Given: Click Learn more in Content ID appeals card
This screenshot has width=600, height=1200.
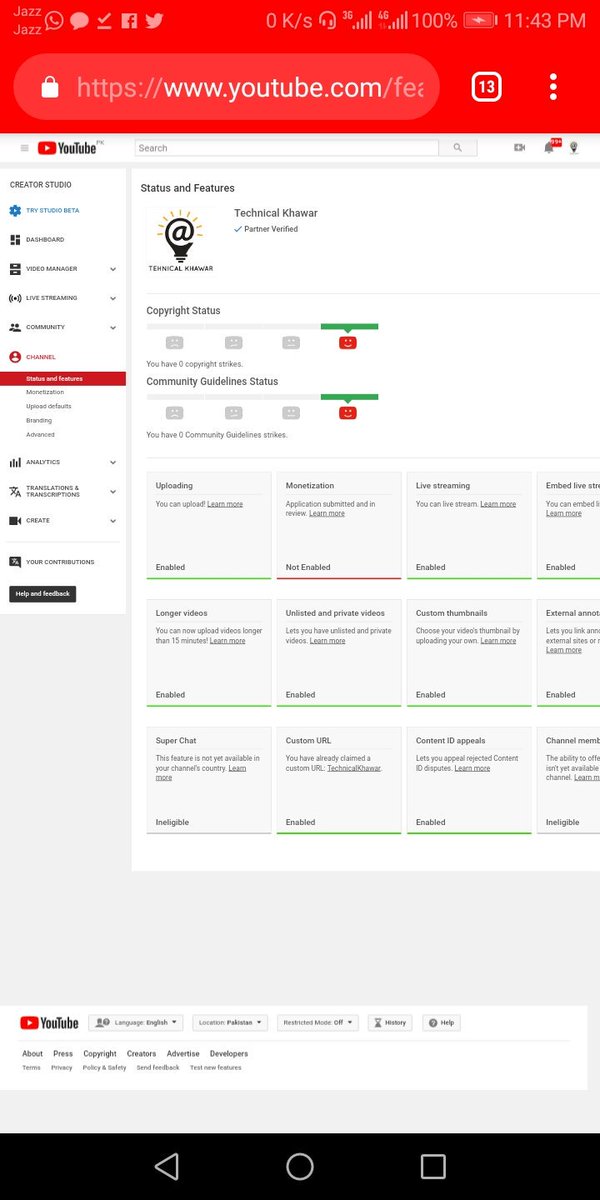Looking at the screenshot, I should [472, 768].
